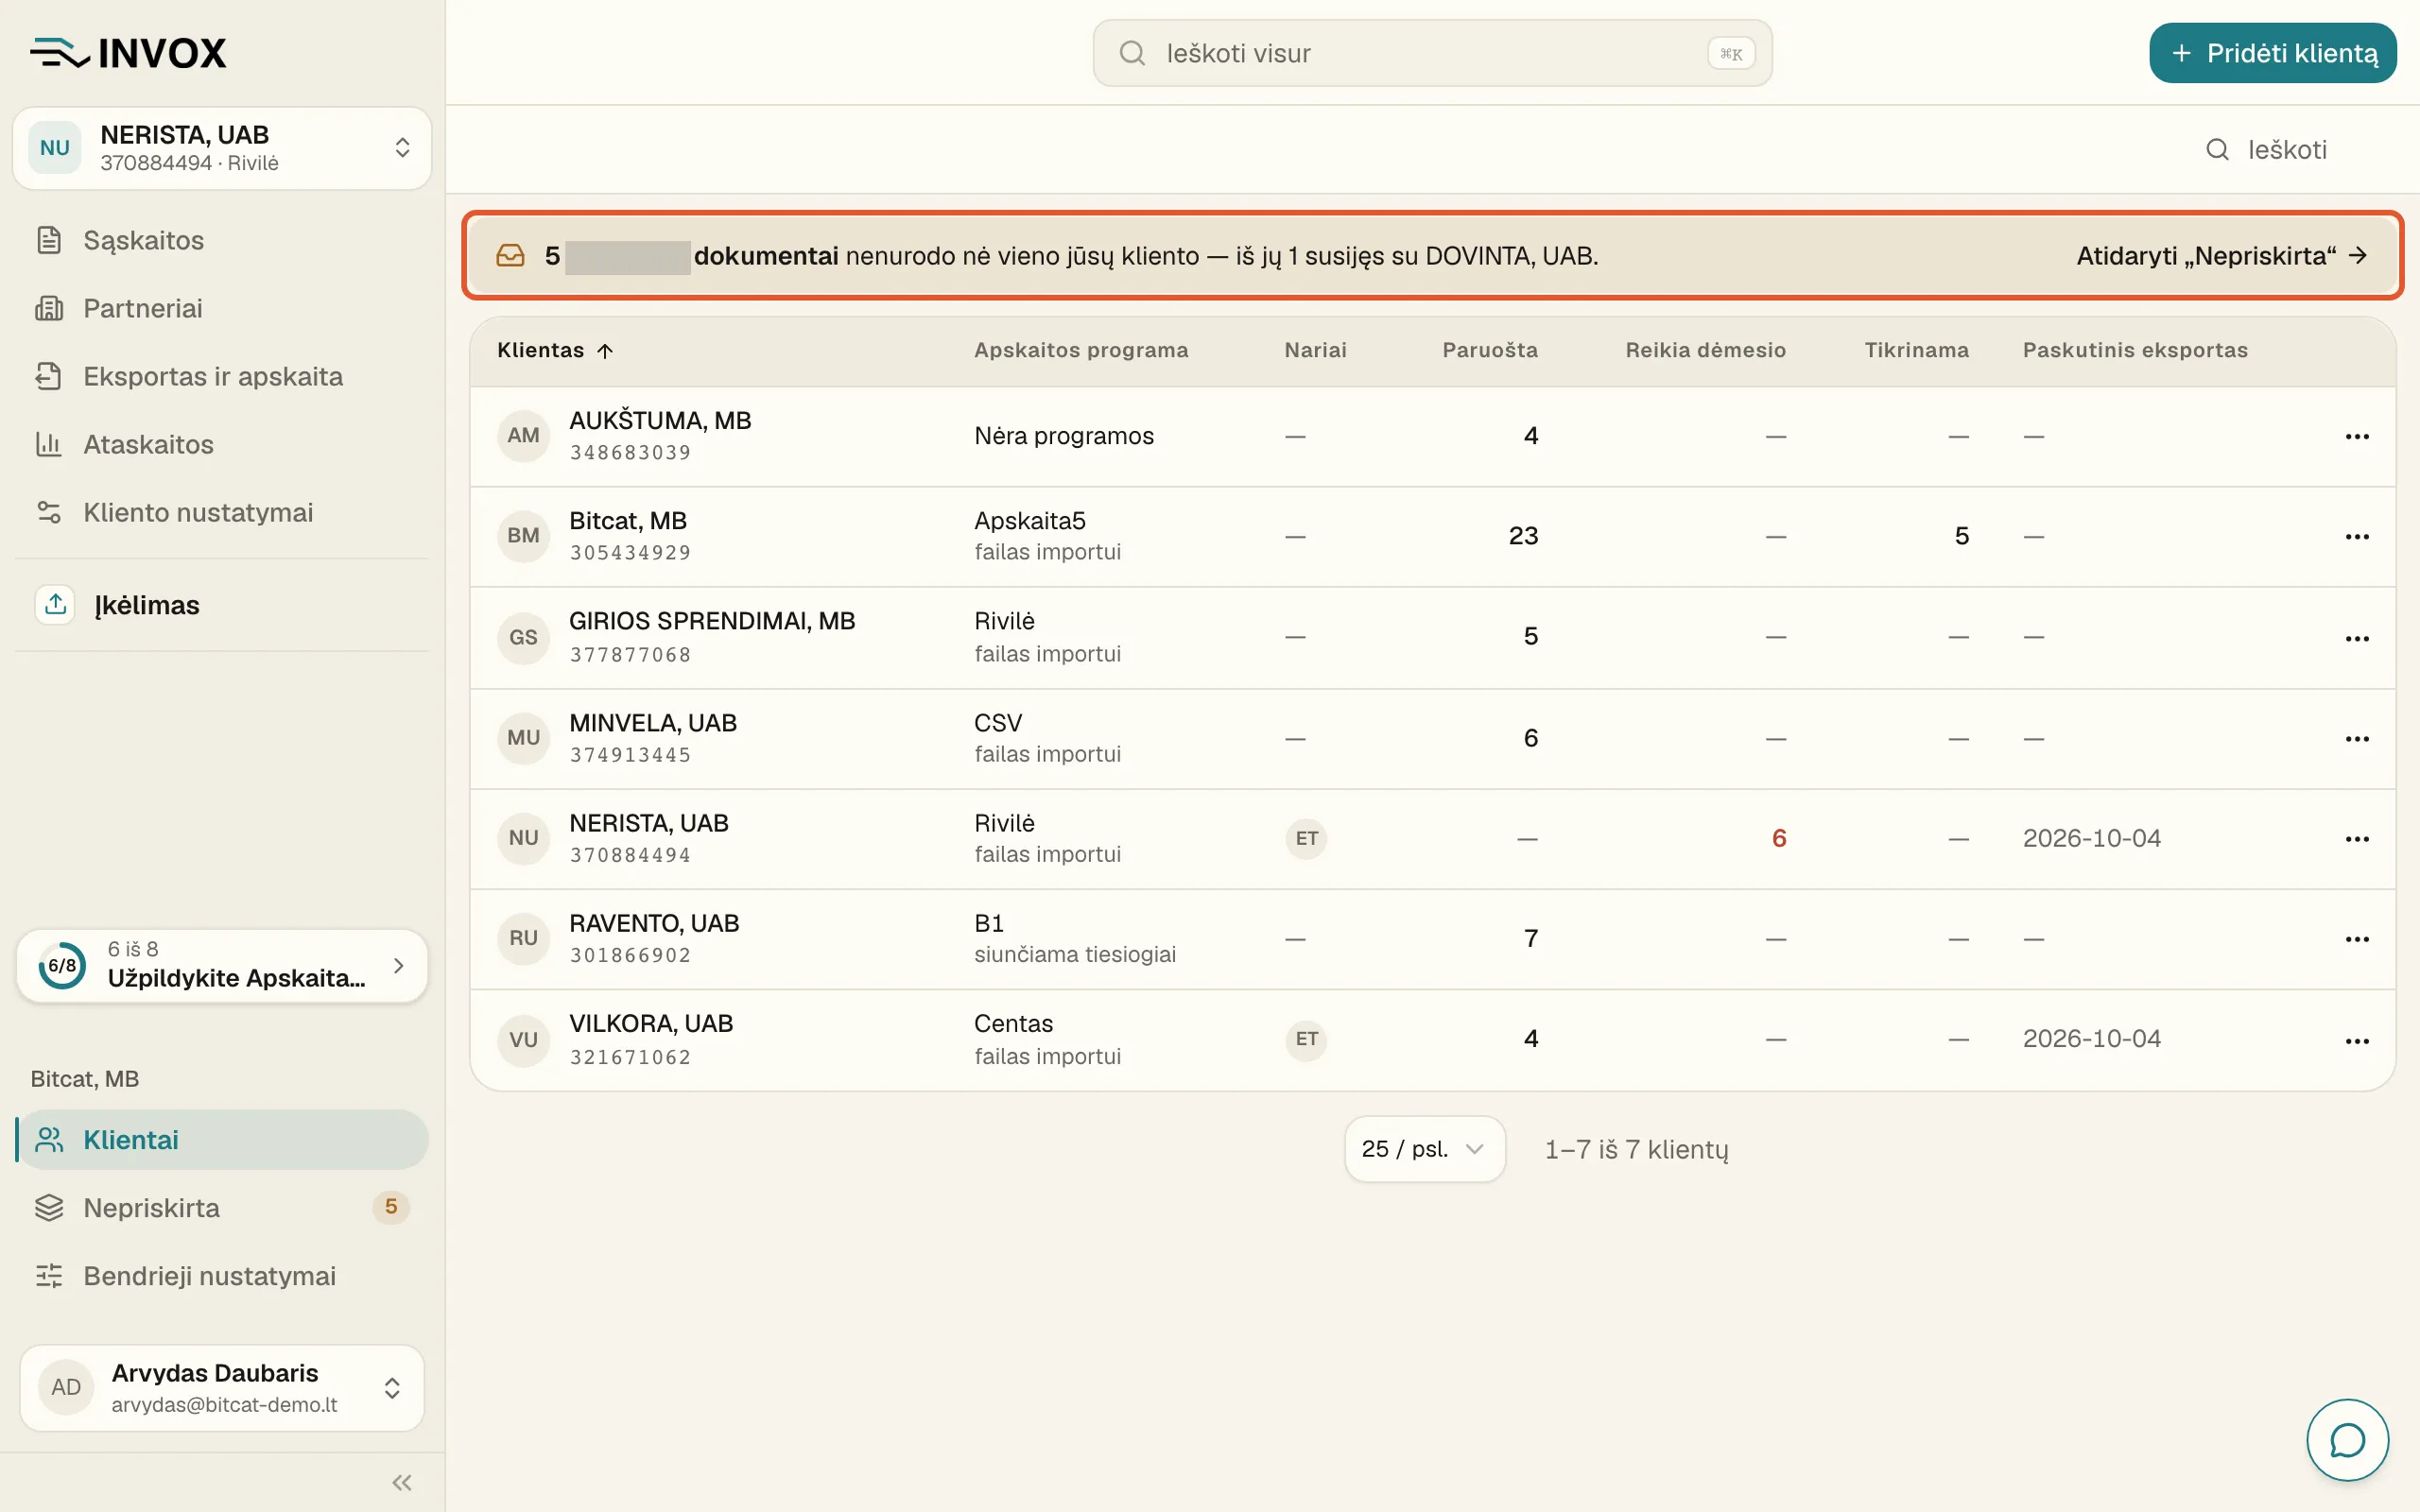Open row actions for AUKŠTUMA, MB
The width and height of the screenshot is (2420, 1512).
(x=2357, y=436)
